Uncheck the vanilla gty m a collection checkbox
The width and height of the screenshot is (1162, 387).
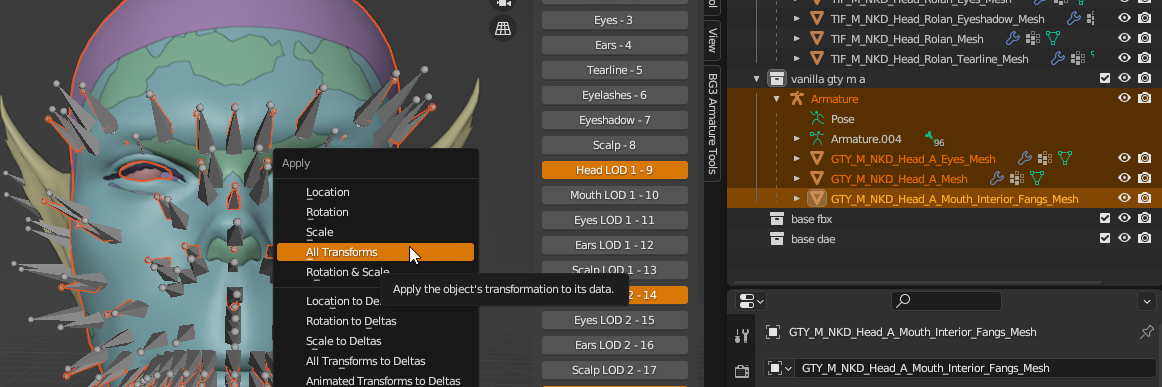click(x=1105, y=78)
